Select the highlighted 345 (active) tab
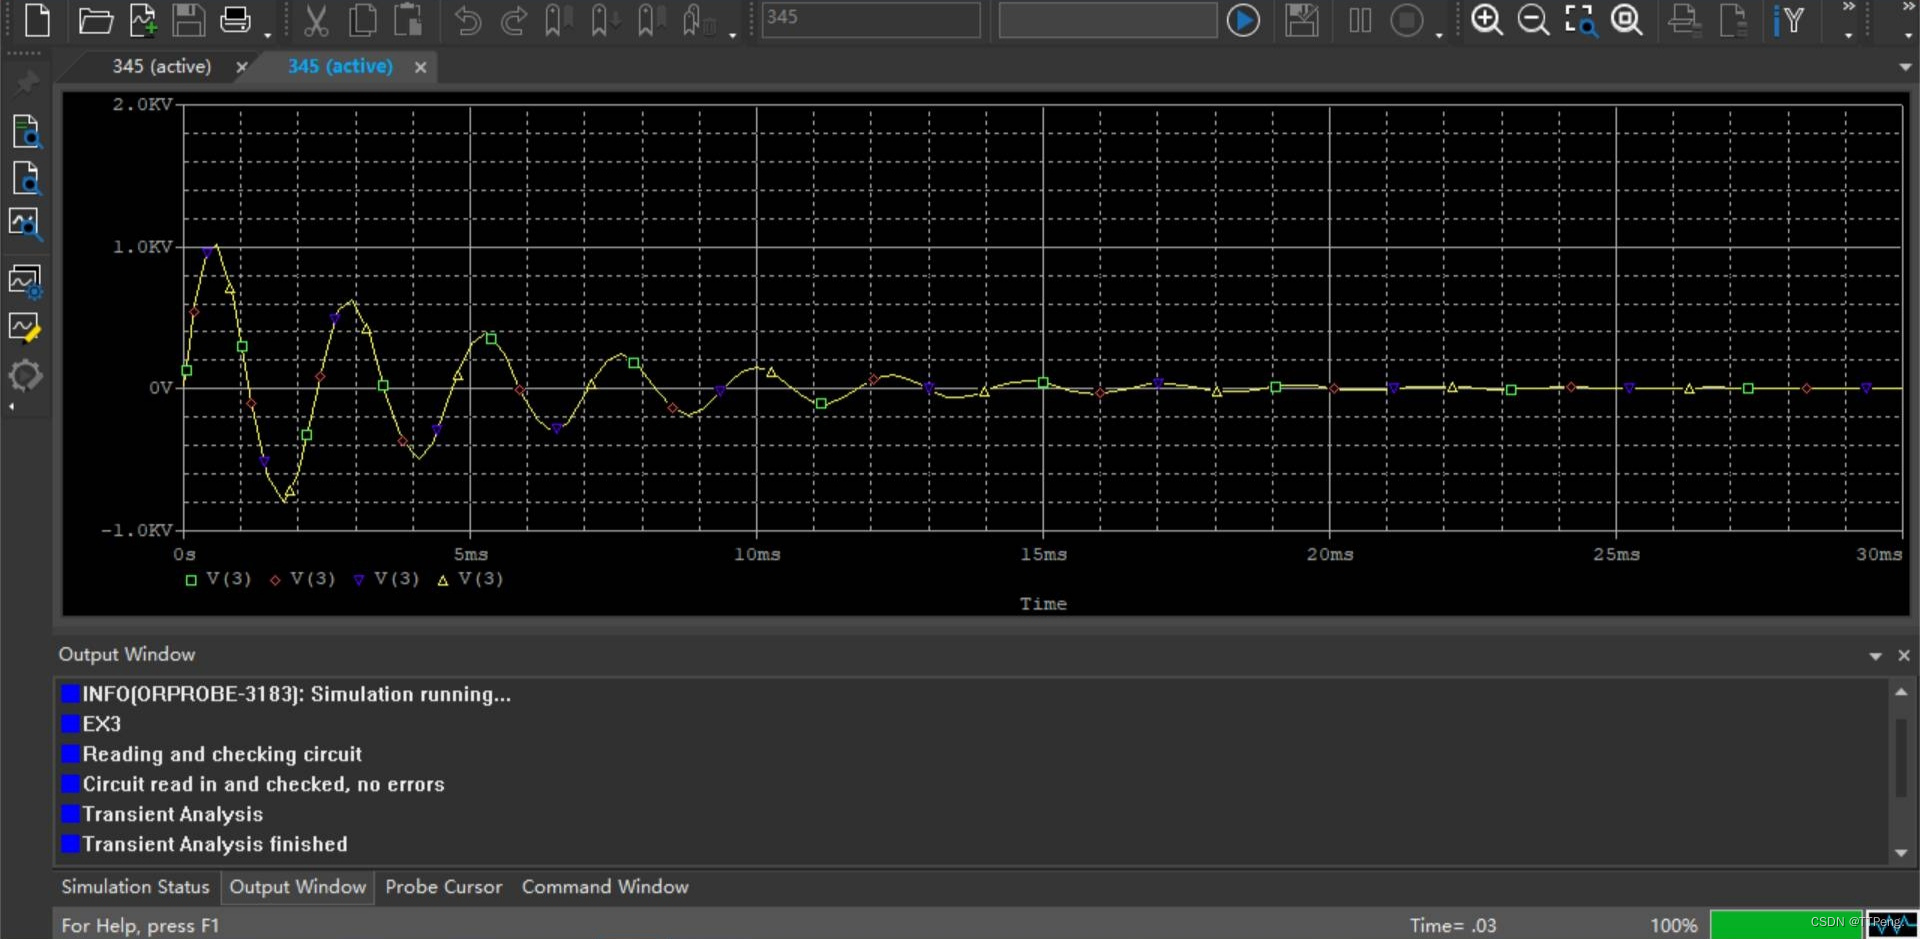Viewport: 1920px width, 939px height. [340, 67]
